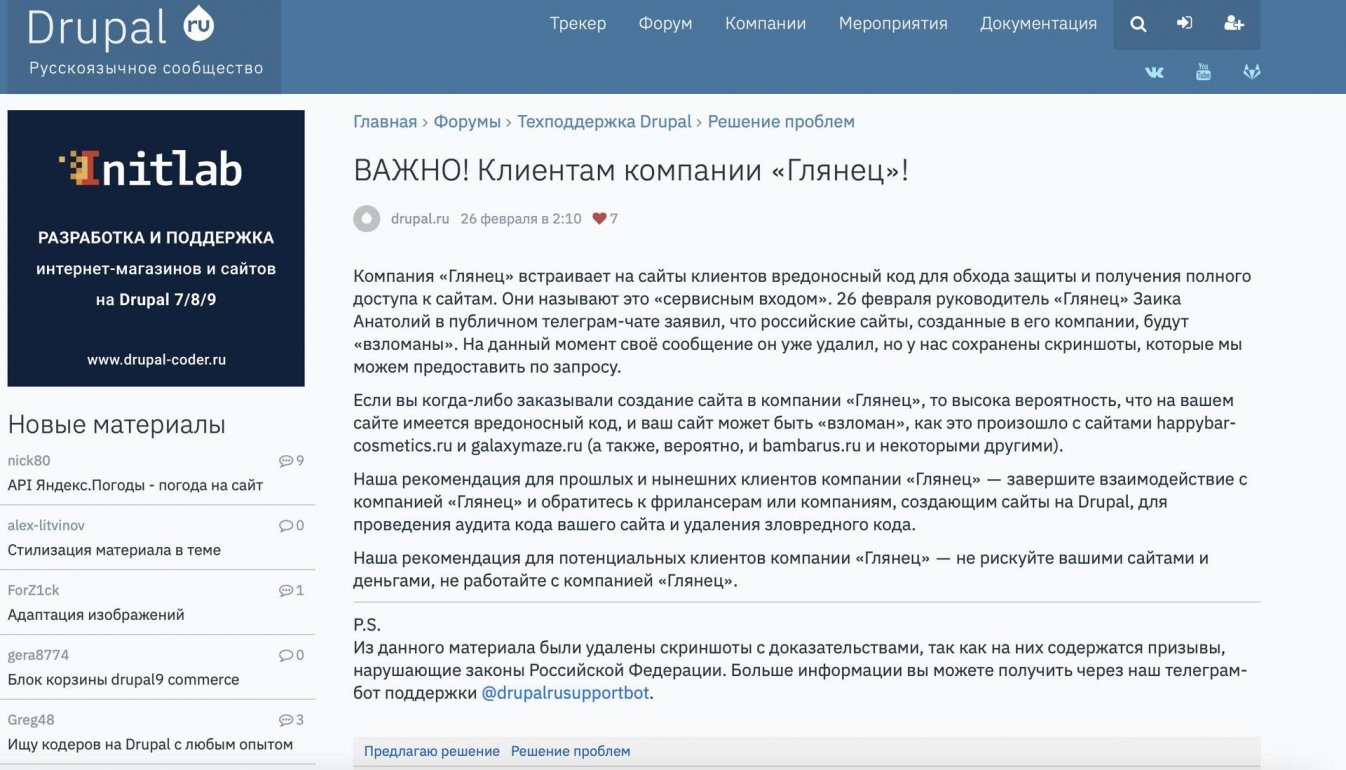Image resolution: width=1346 pixels, height=770 pixels.
Task: Click the post author avatar
Action: pos(367,219)
